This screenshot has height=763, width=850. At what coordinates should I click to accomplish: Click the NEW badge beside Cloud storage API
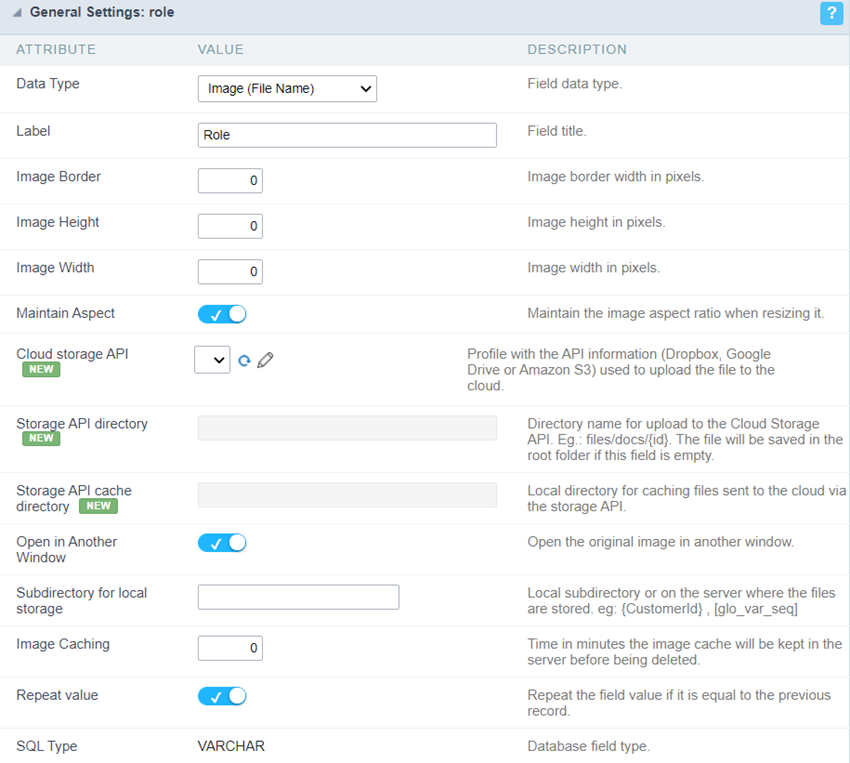pos(40,369)
